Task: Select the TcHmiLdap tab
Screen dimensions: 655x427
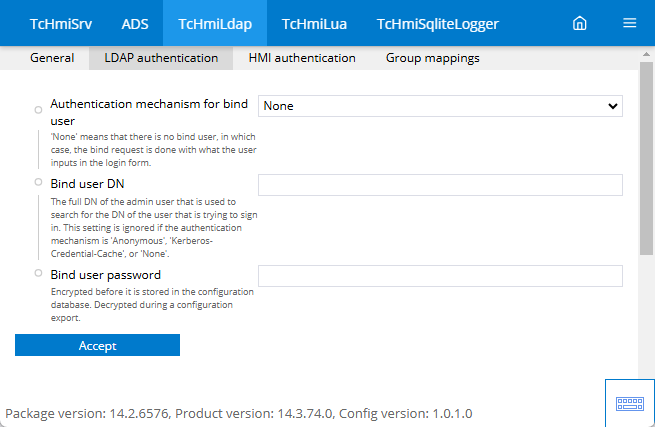Action: click(x=215, y=23)
